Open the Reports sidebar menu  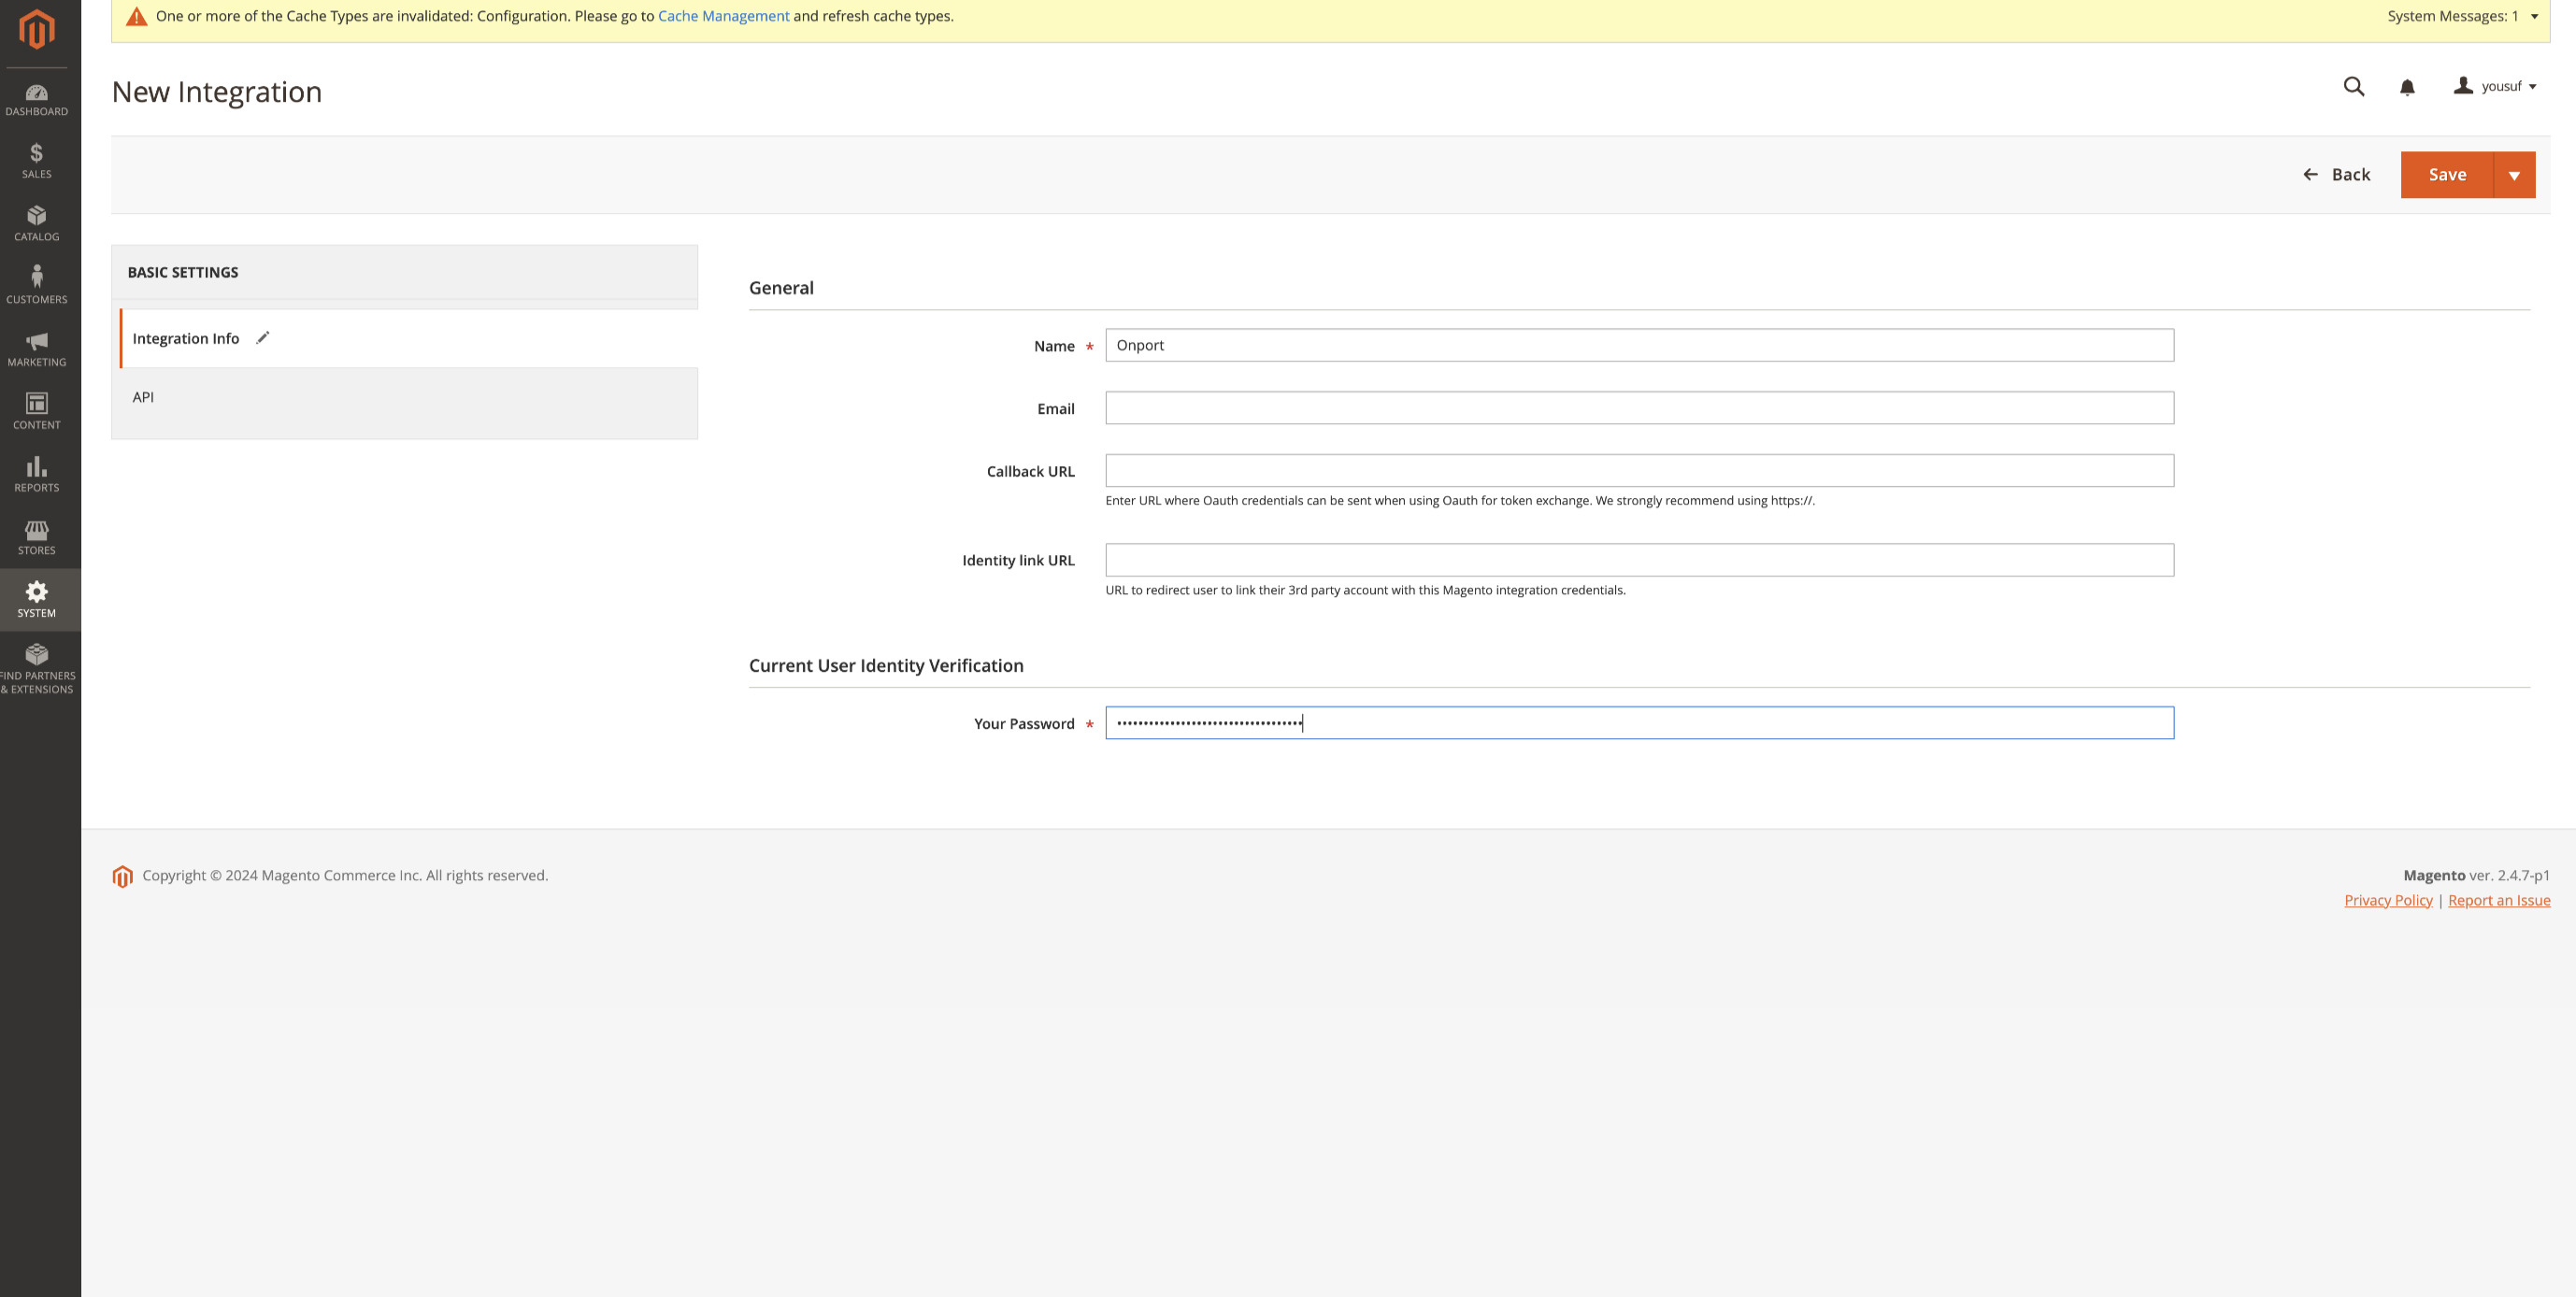[37, 475]
